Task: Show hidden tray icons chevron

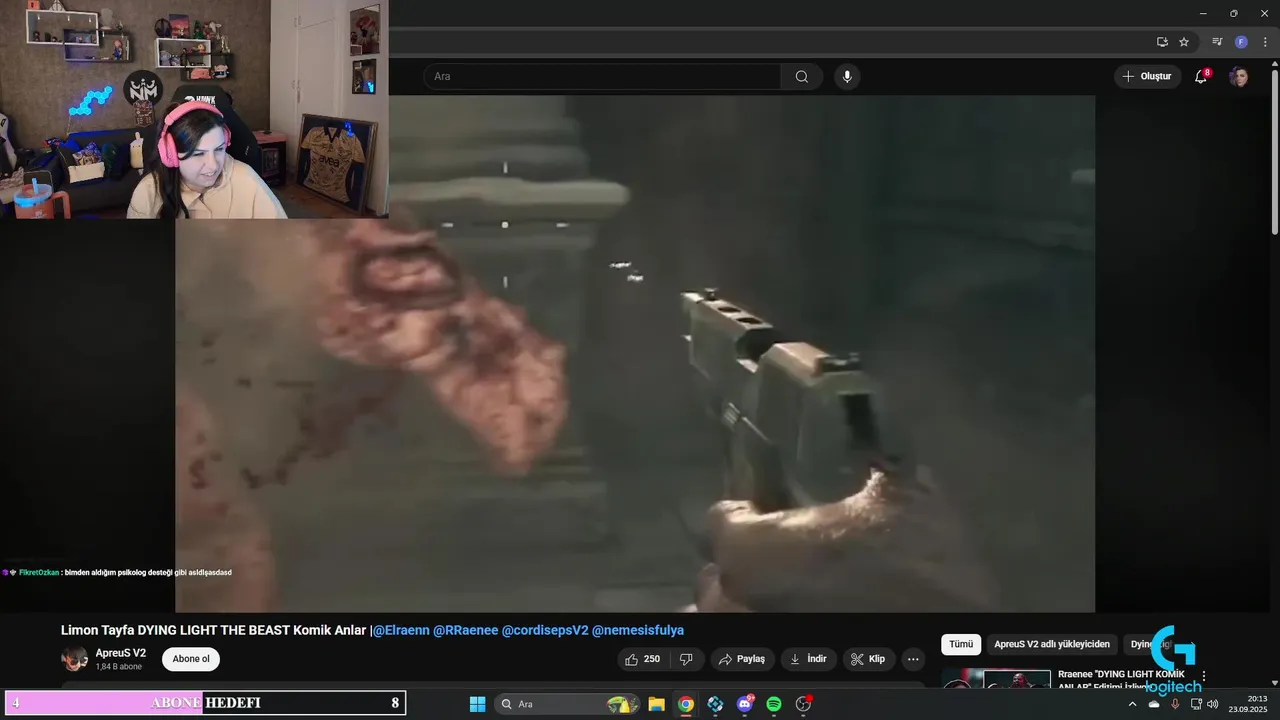Action: [1133, 704]
